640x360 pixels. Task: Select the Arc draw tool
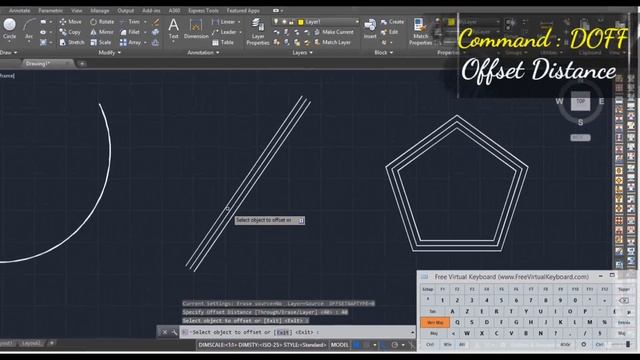pos(29,29)
